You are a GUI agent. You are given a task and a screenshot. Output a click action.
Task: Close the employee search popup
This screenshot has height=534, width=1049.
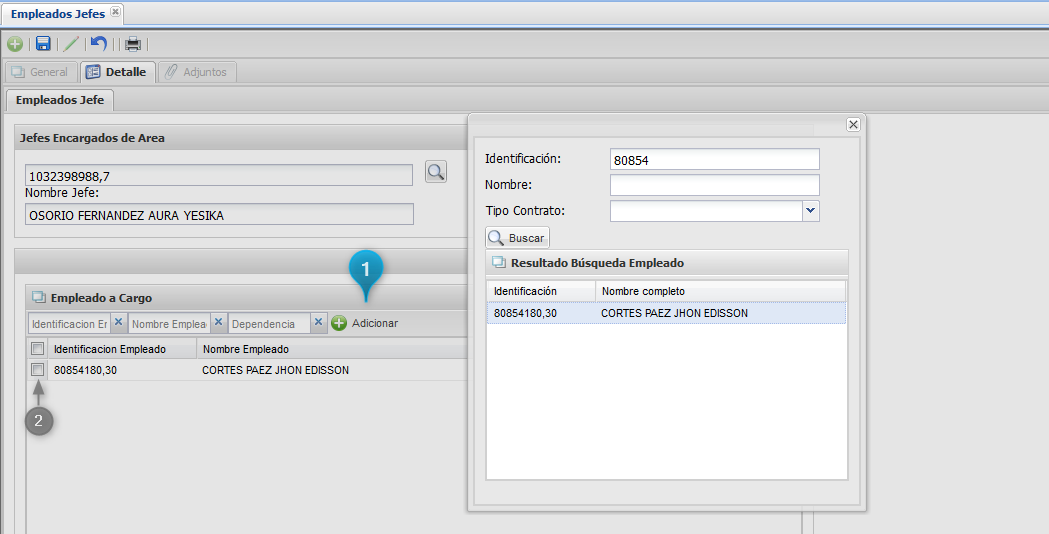853,125
